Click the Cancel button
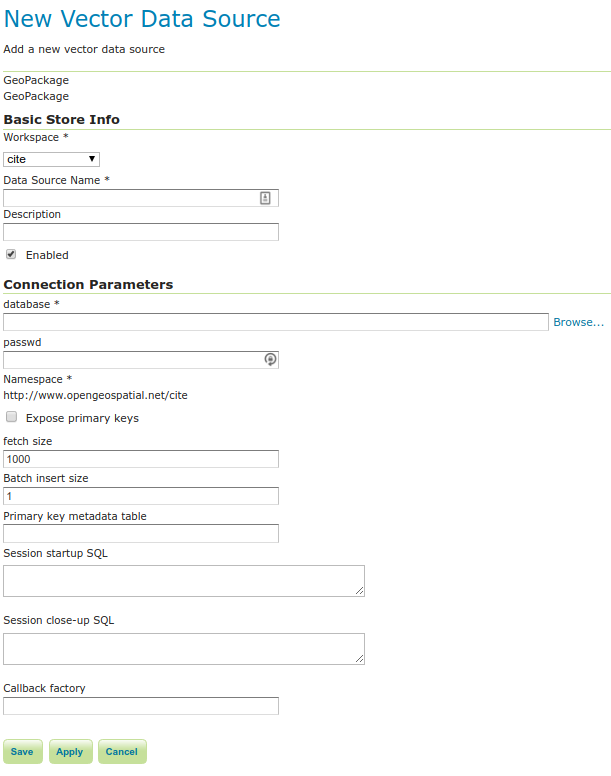 click(122, 752)
